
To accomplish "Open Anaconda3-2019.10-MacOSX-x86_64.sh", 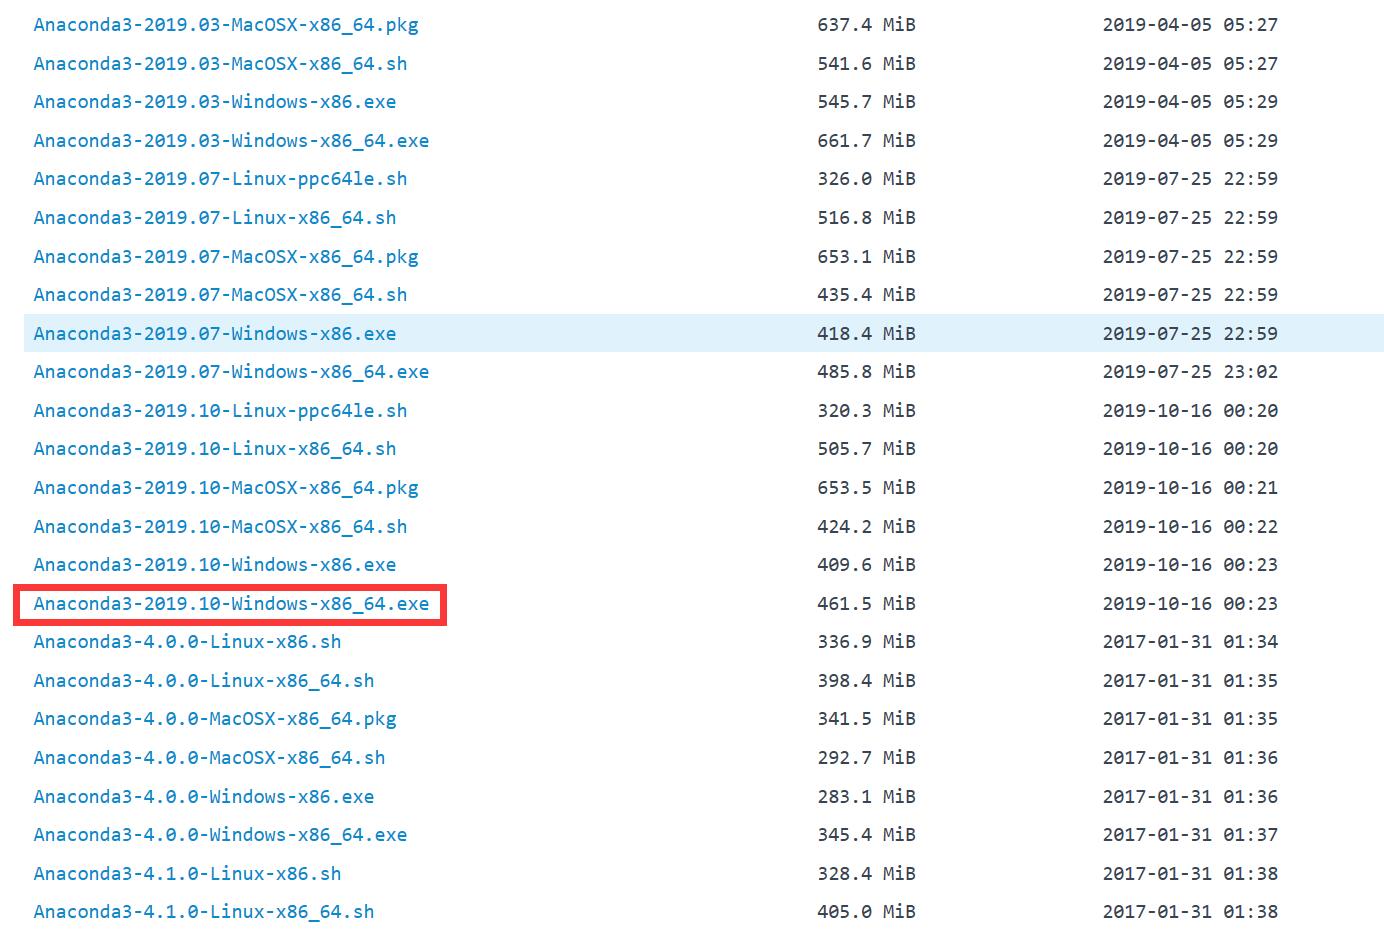I will tap(220, 526).
